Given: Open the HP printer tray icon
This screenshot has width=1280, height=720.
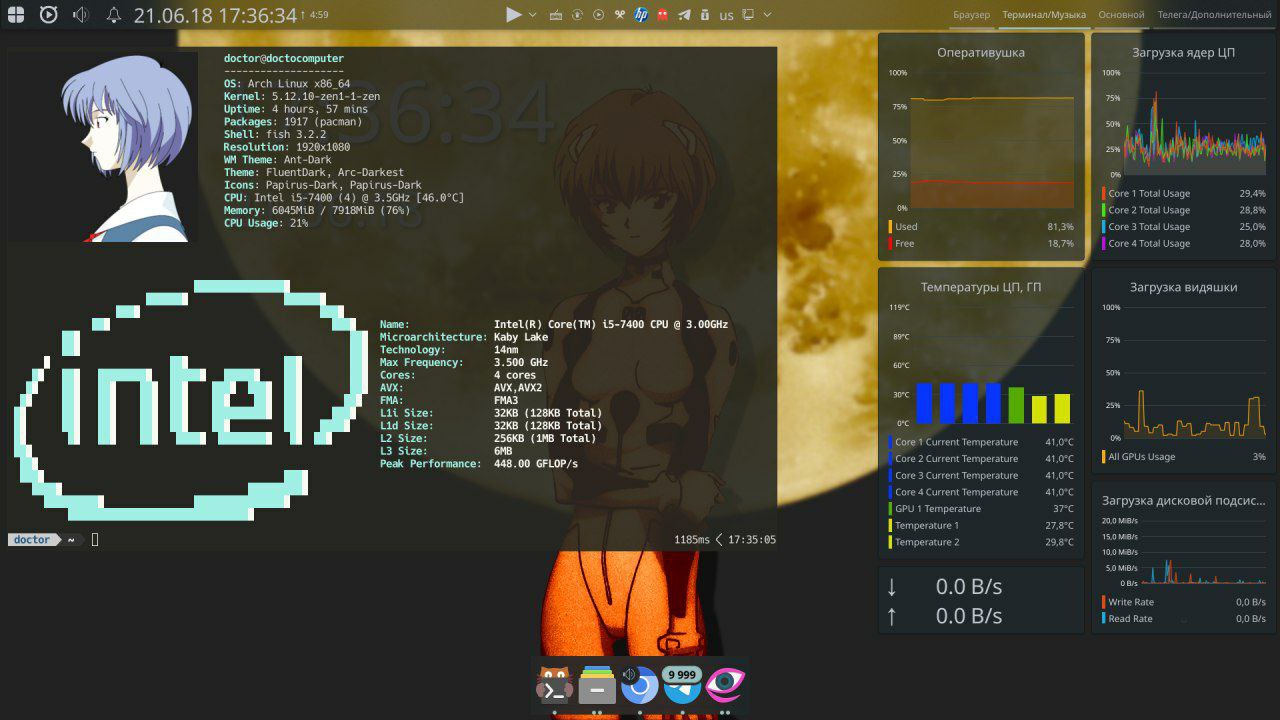Looking at the screenshot, I should point(641,15).
